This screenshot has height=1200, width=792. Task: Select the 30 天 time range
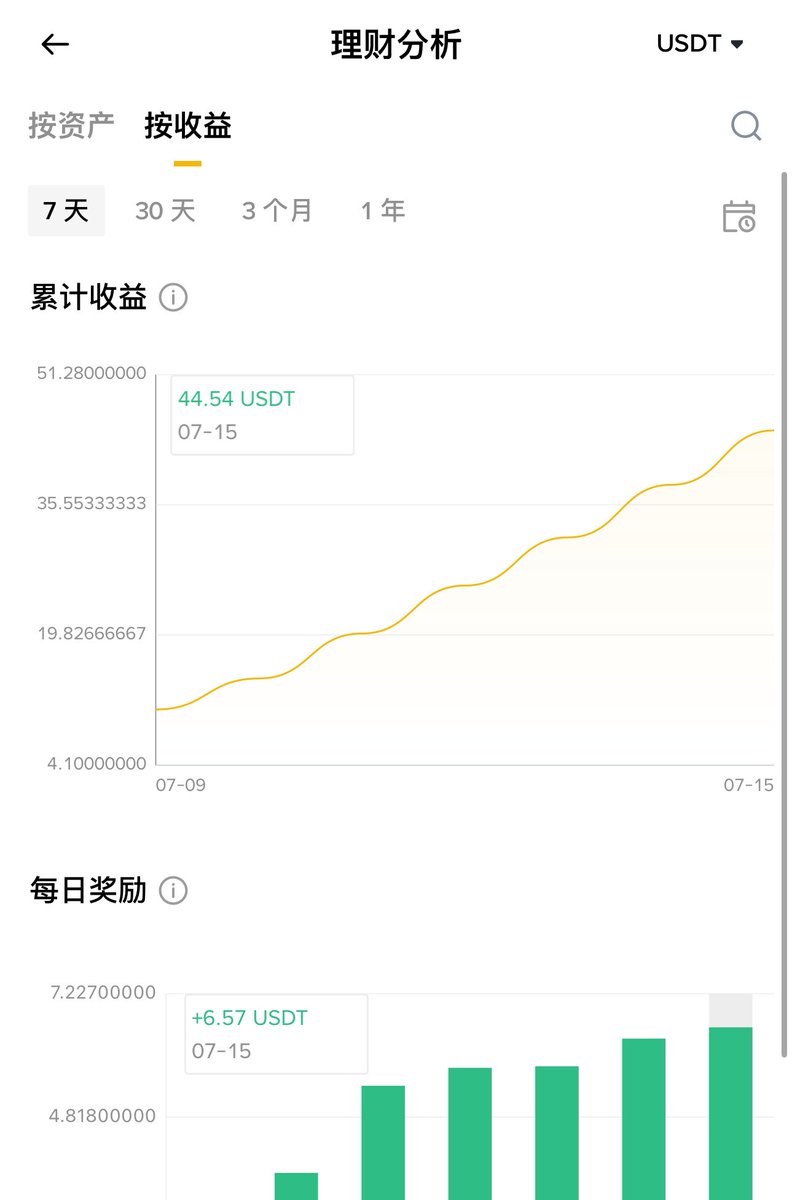click(x=165, y=211)
